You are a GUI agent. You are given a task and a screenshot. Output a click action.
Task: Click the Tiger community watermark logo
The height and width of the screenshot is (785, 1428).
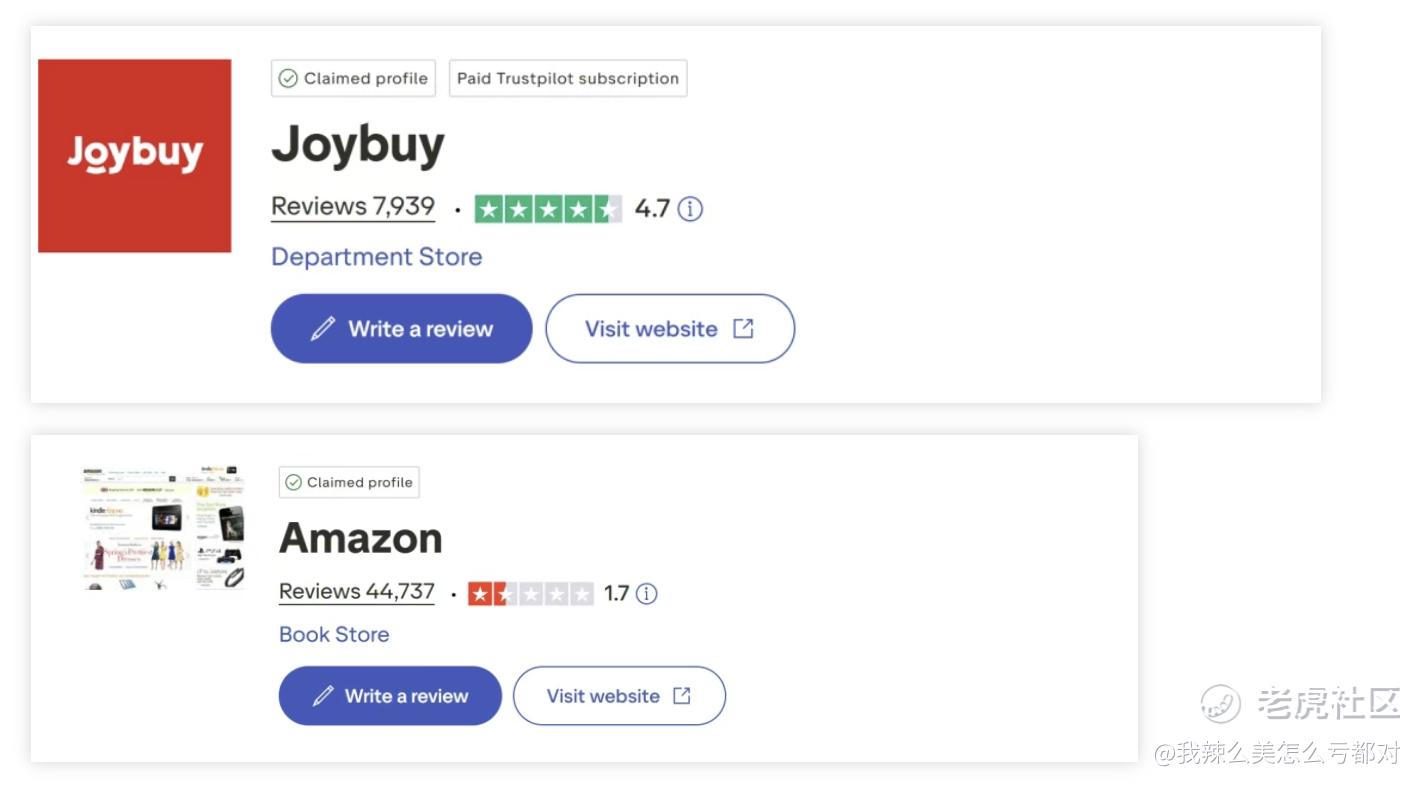(1221, 704)
